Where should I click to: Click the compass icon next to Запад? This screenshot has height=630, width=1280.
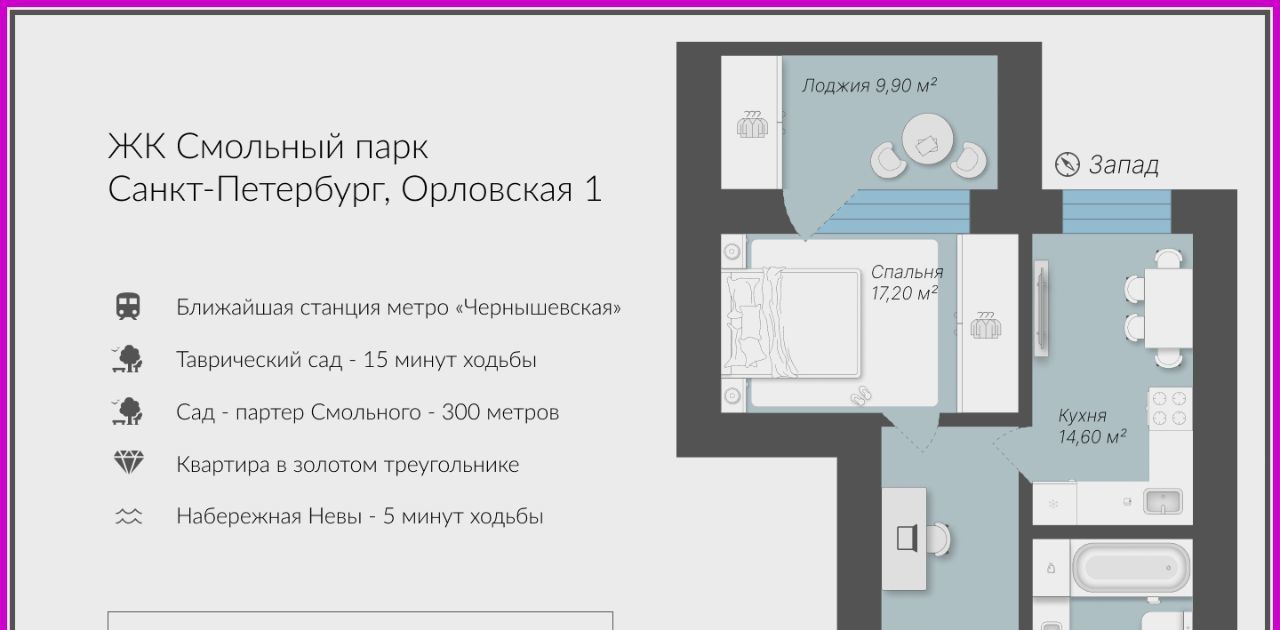(x=1068, y=164)
